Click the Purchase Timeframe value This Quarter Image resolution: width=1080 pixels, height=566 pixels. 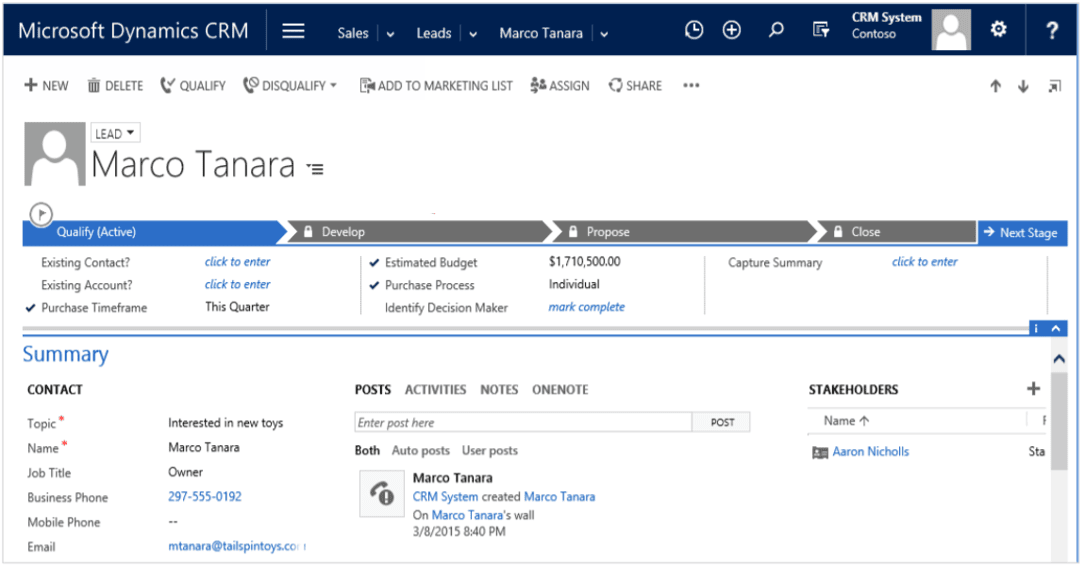coord(237,307)
